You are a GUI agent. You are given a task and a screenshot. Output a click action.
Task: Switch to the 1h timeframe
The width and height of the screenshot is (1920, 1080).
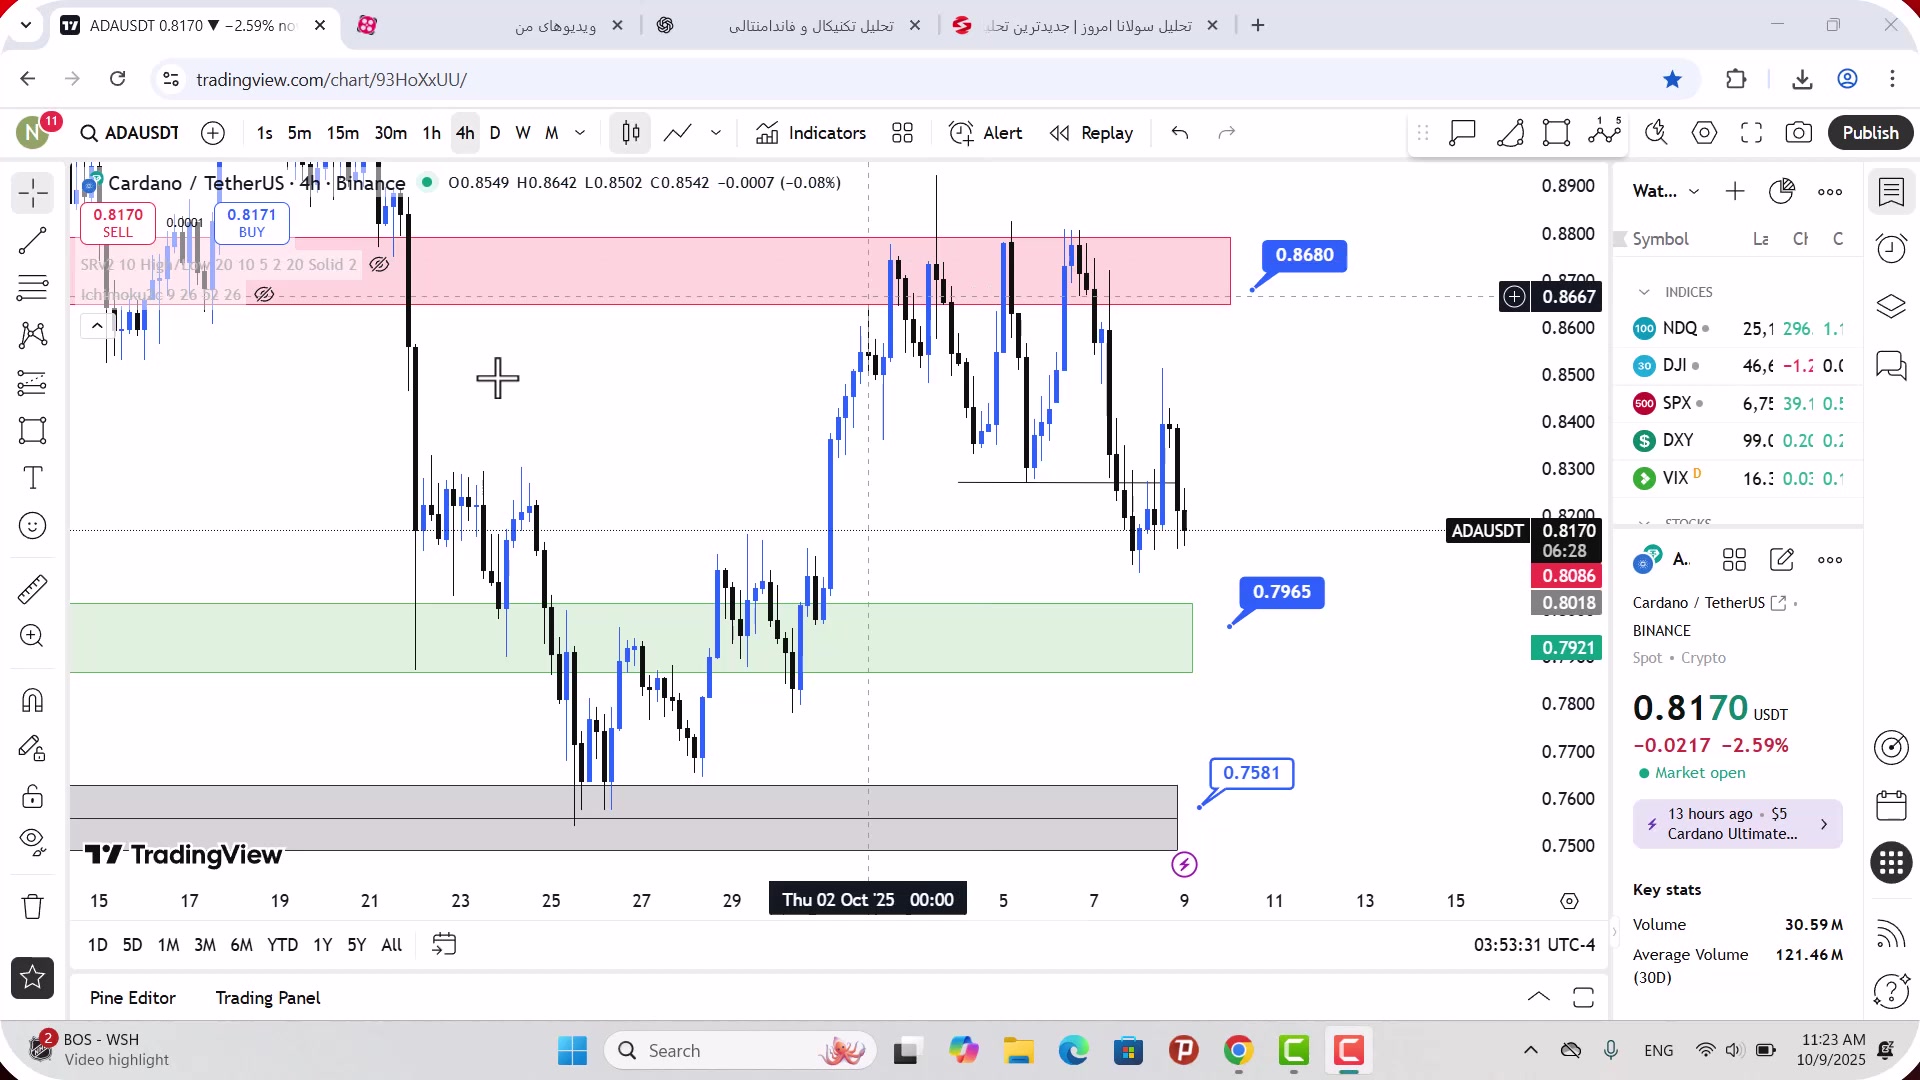click(432, 133)
